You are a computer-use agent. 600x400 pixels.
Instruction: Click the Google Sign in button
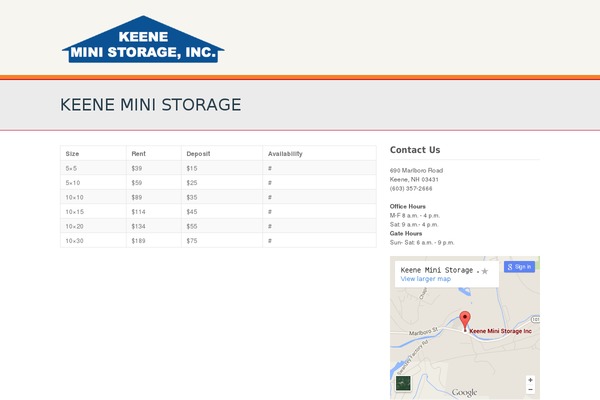point(519,267)
